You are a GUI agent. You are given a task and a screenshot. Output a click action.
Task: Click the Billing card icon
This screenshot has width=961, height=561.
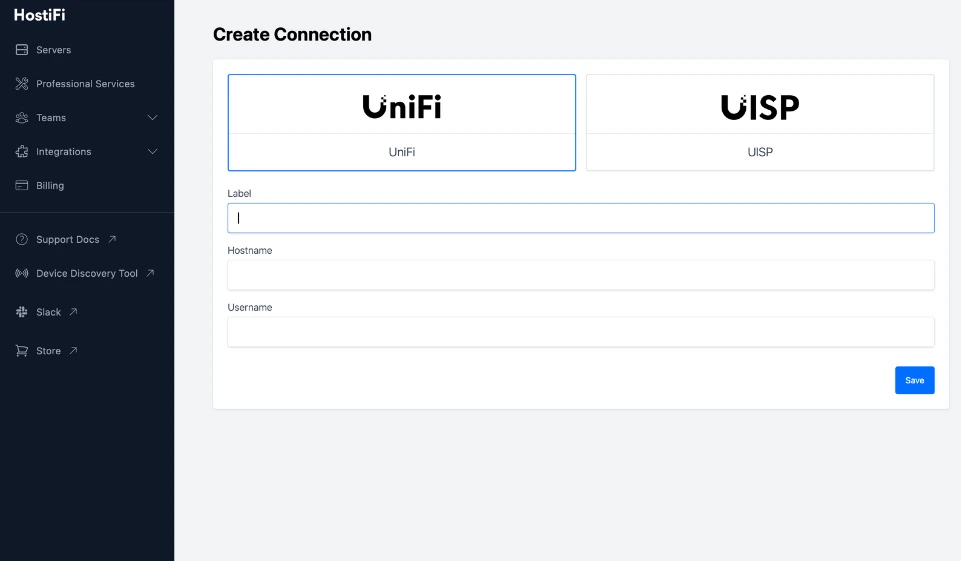[x=22, y=185]
